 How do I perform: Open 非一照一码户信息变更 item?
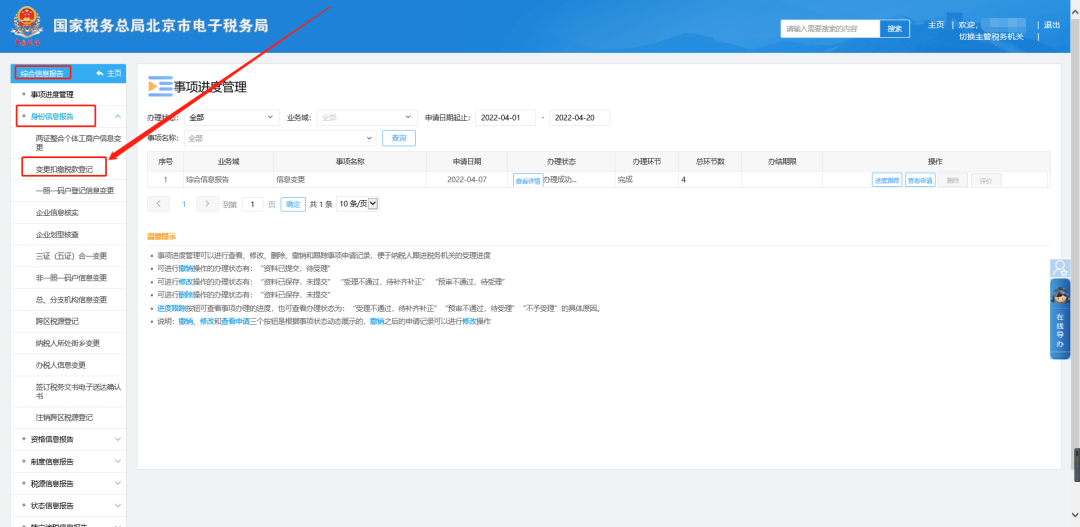click(71, 278)
